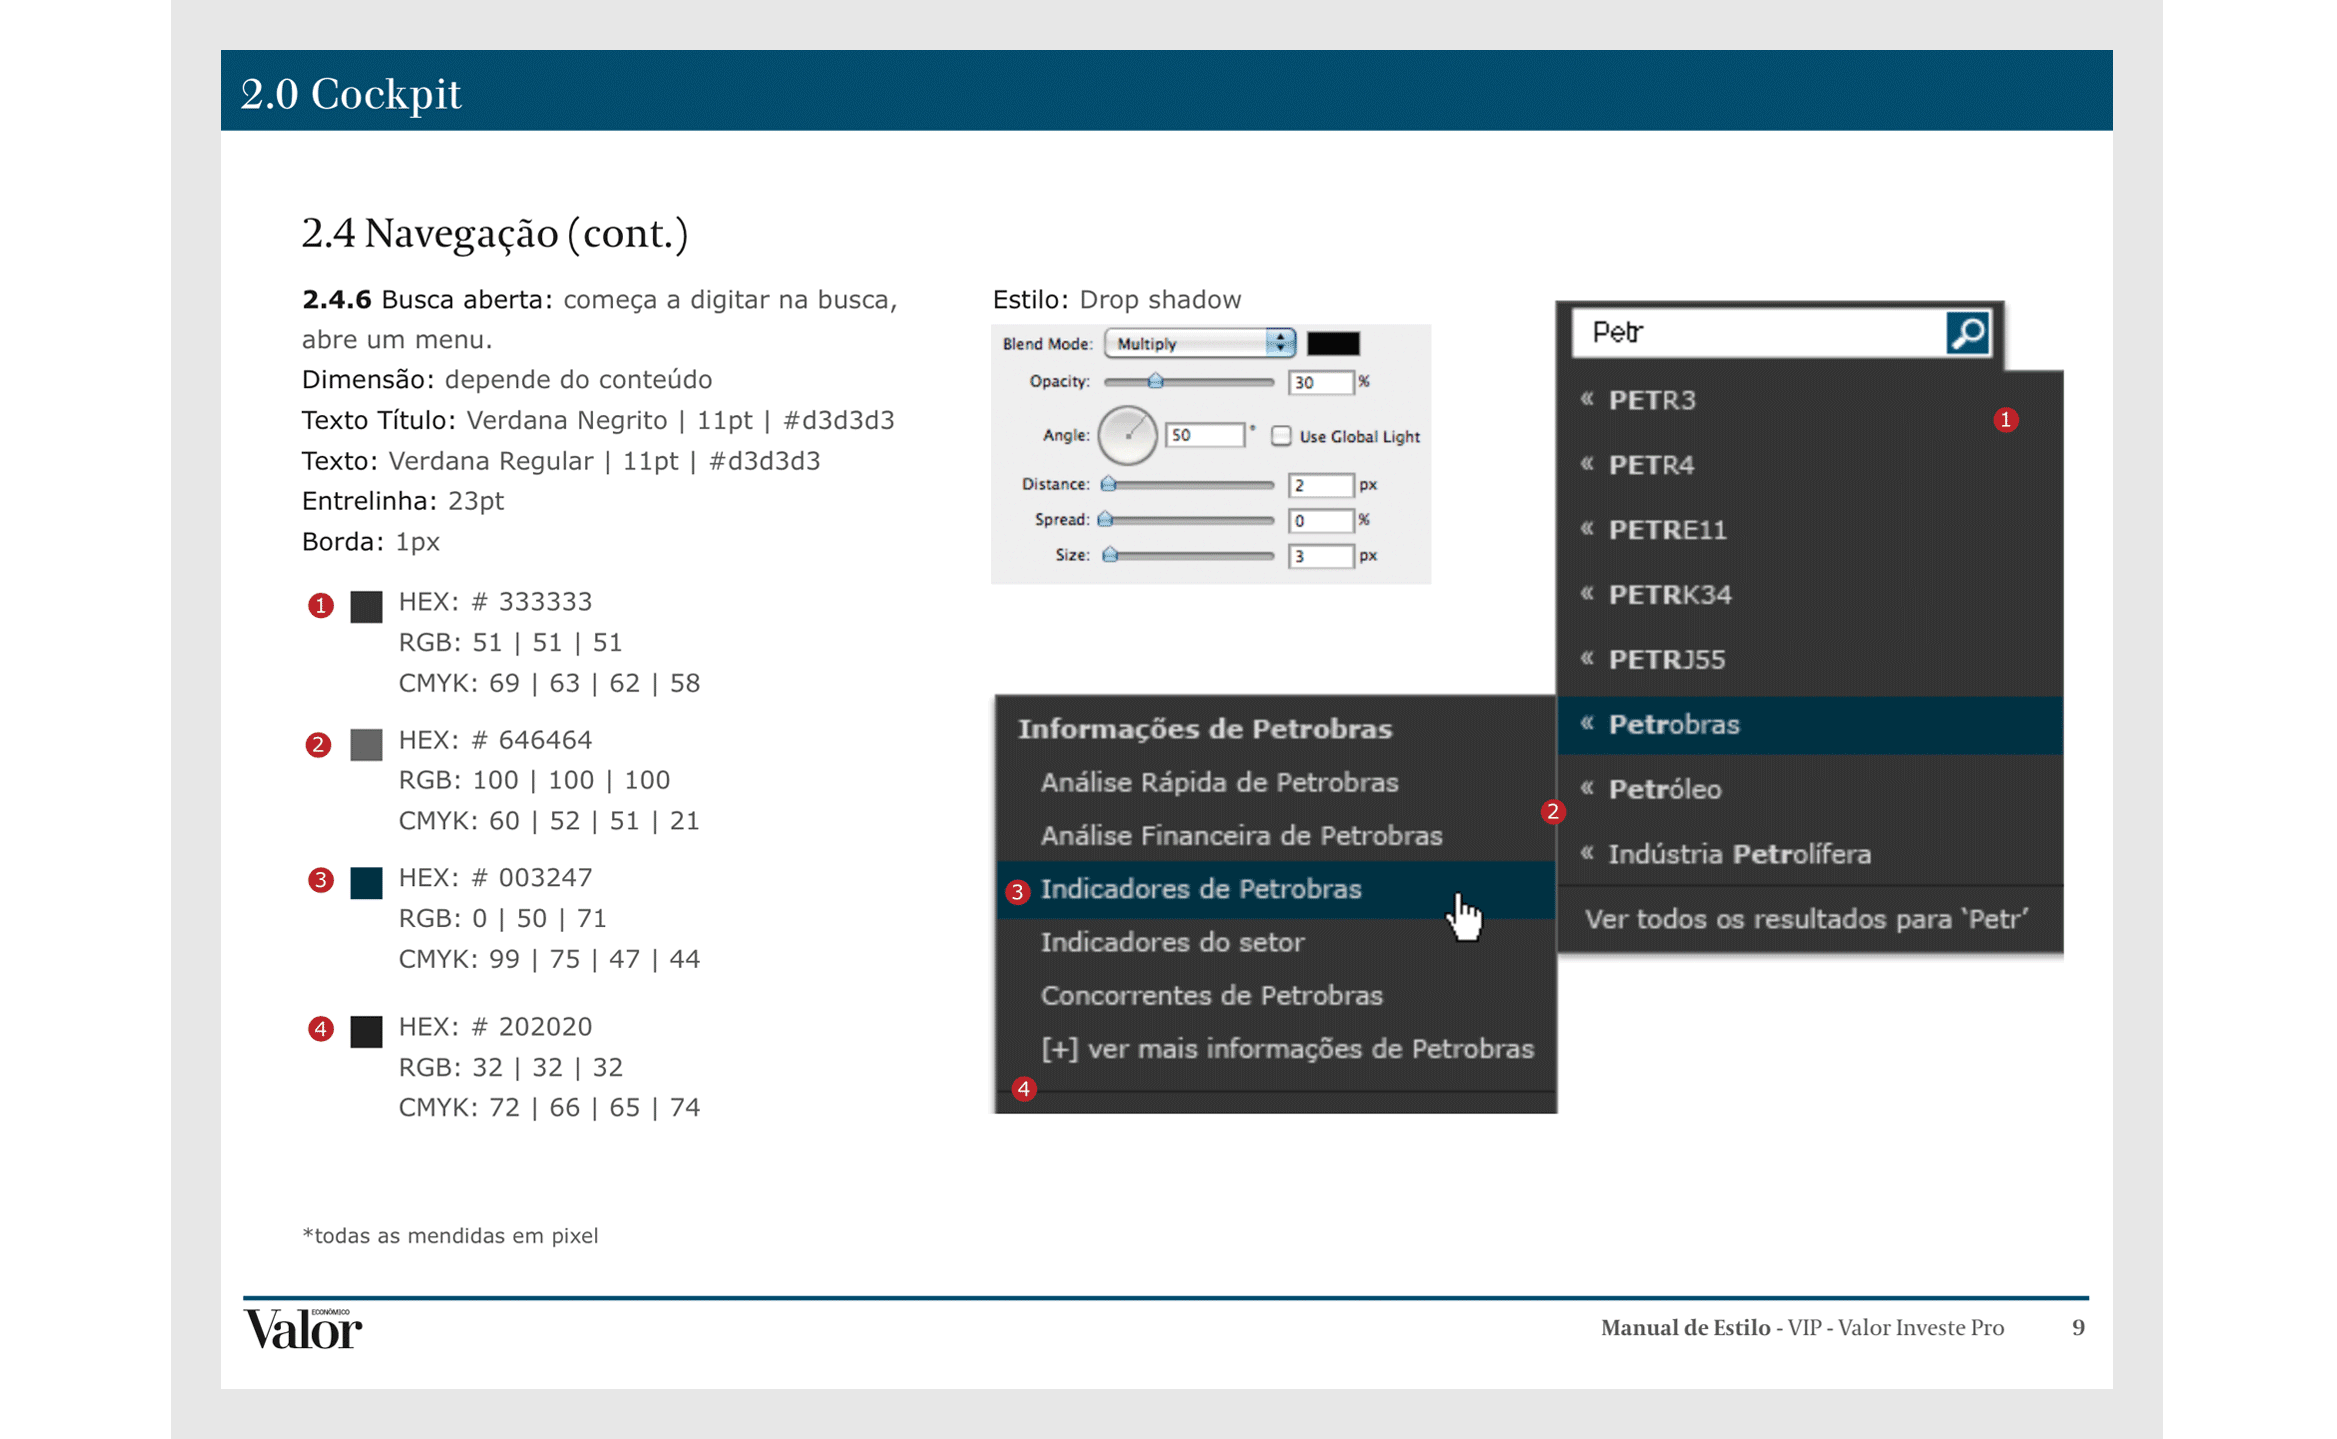Click the magnifier search icon
The height and width of the screenshot is (1439, 2337).
(1966, 333)
